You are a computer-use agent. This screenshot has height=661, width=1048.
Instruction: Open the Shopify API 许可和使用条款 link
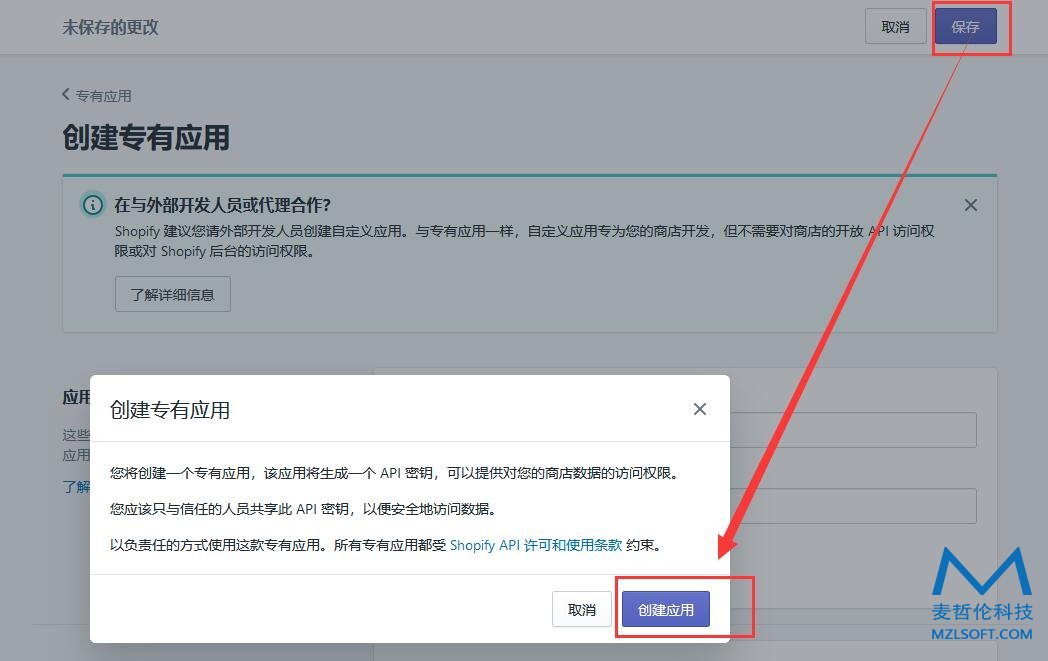tap(536, 545)
